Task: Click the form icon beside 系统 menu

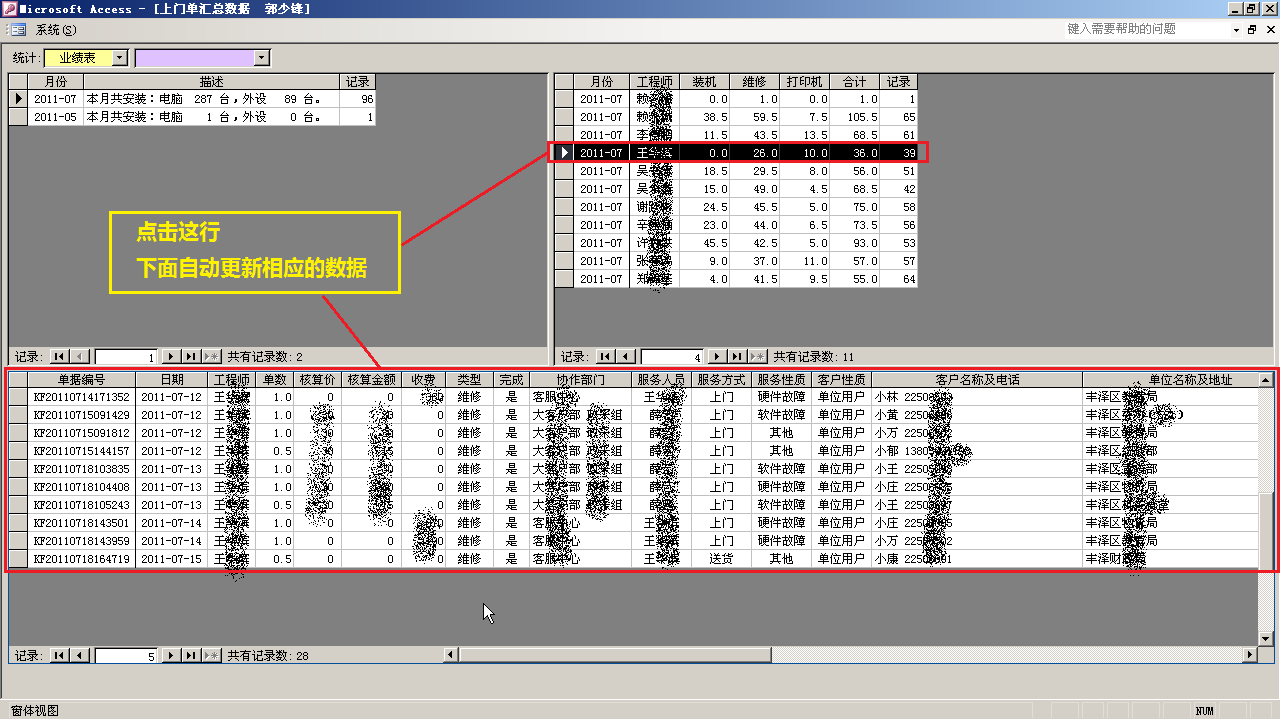Action: point(19,30)
